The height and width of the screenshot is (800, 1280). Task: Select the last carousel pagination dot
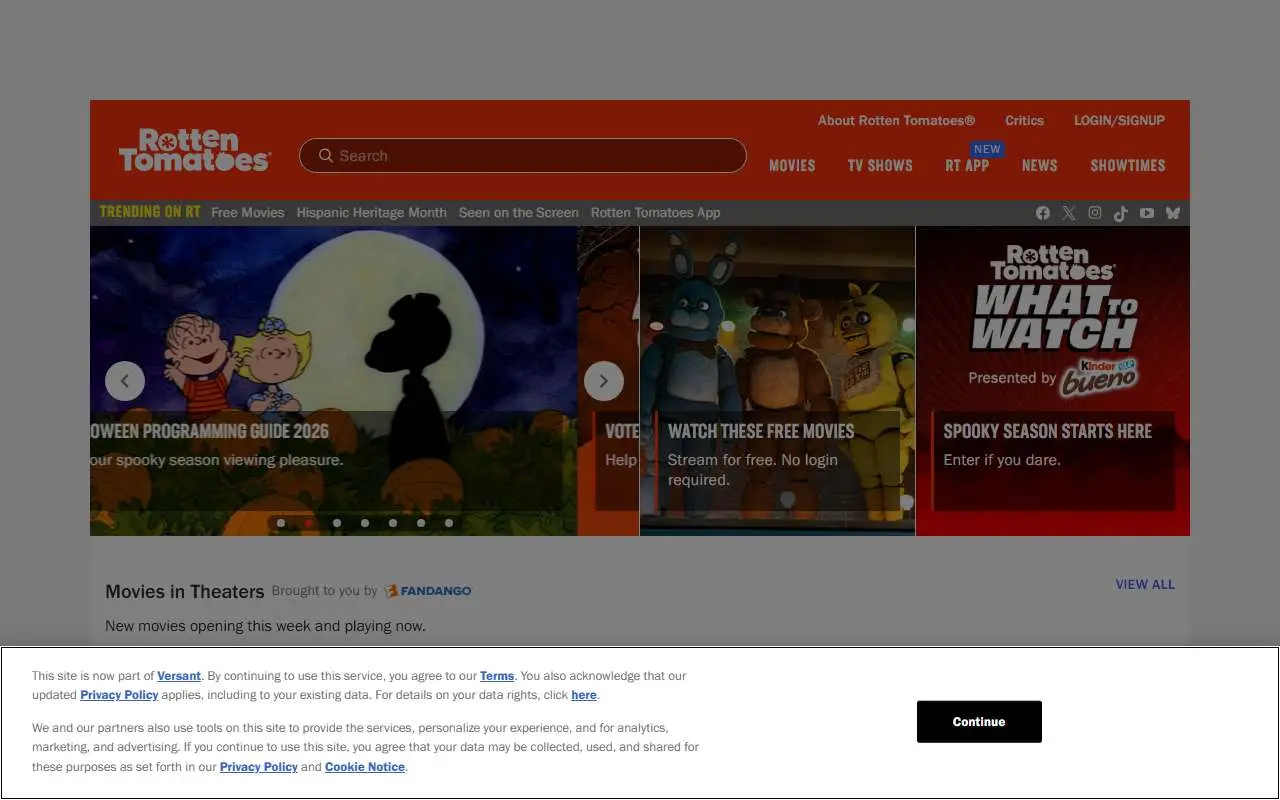point(449,523)
